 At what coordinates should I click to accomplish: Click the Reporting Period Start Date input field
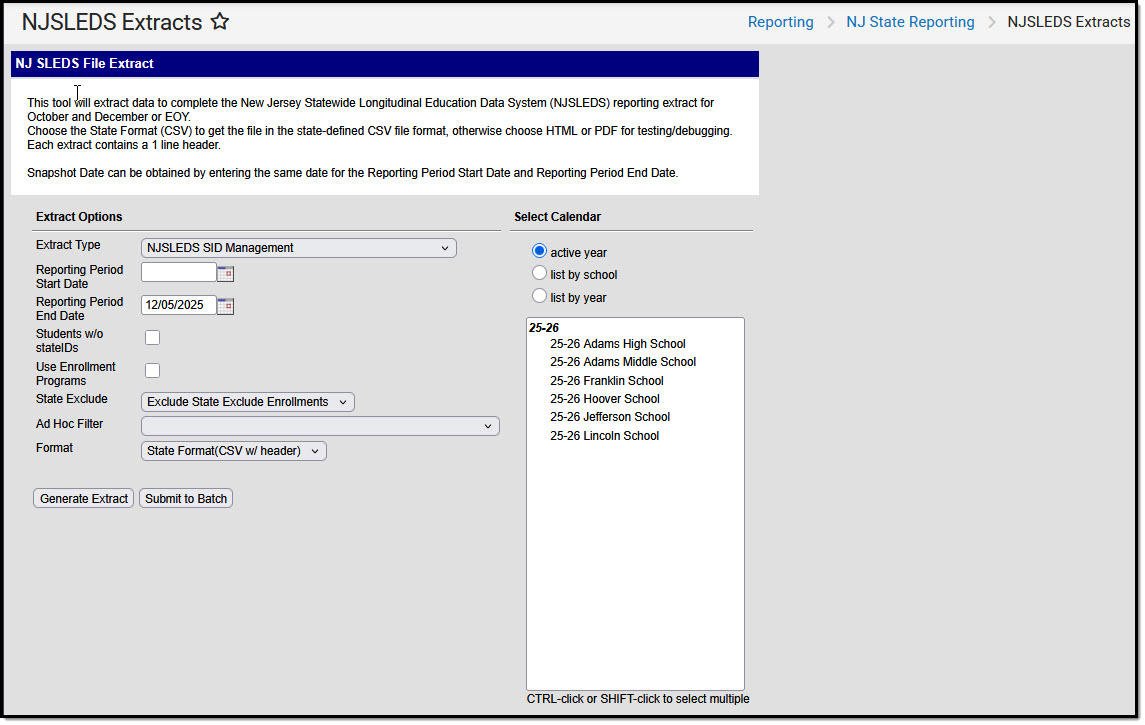(178, 271)
